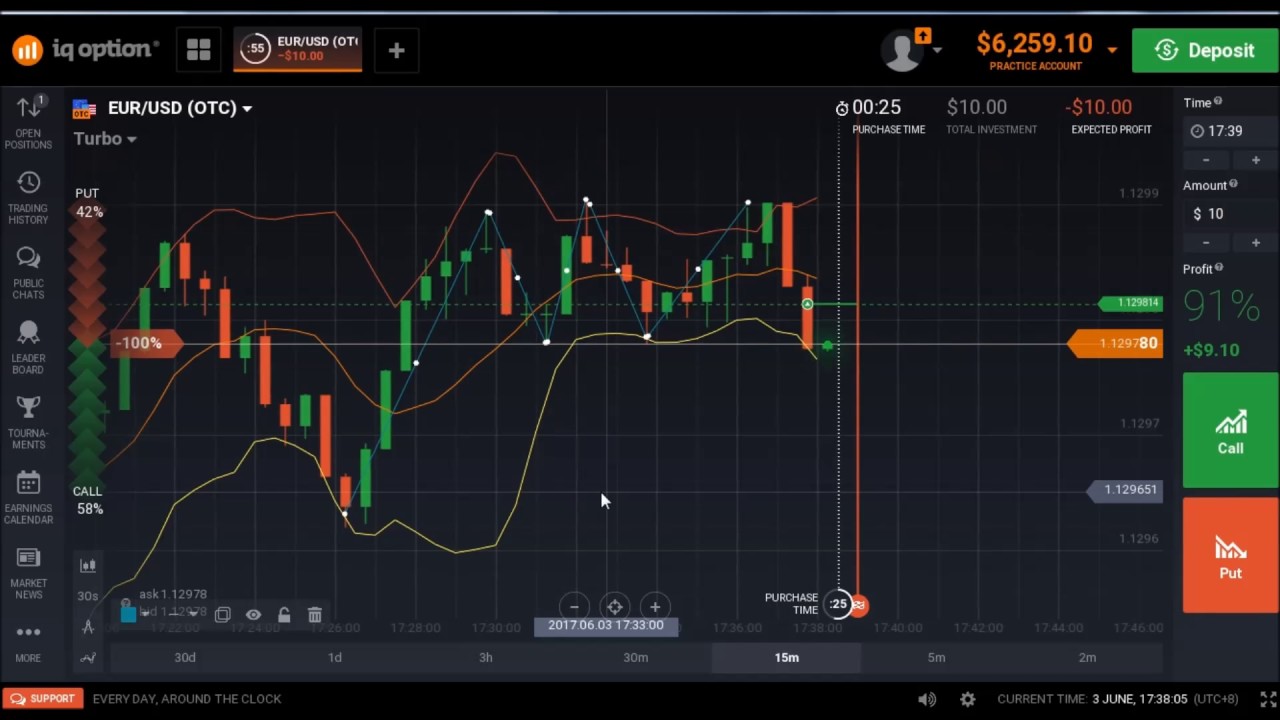
Task: Open the Open Positions sidebar panel
Action: [x=28, y=122]
